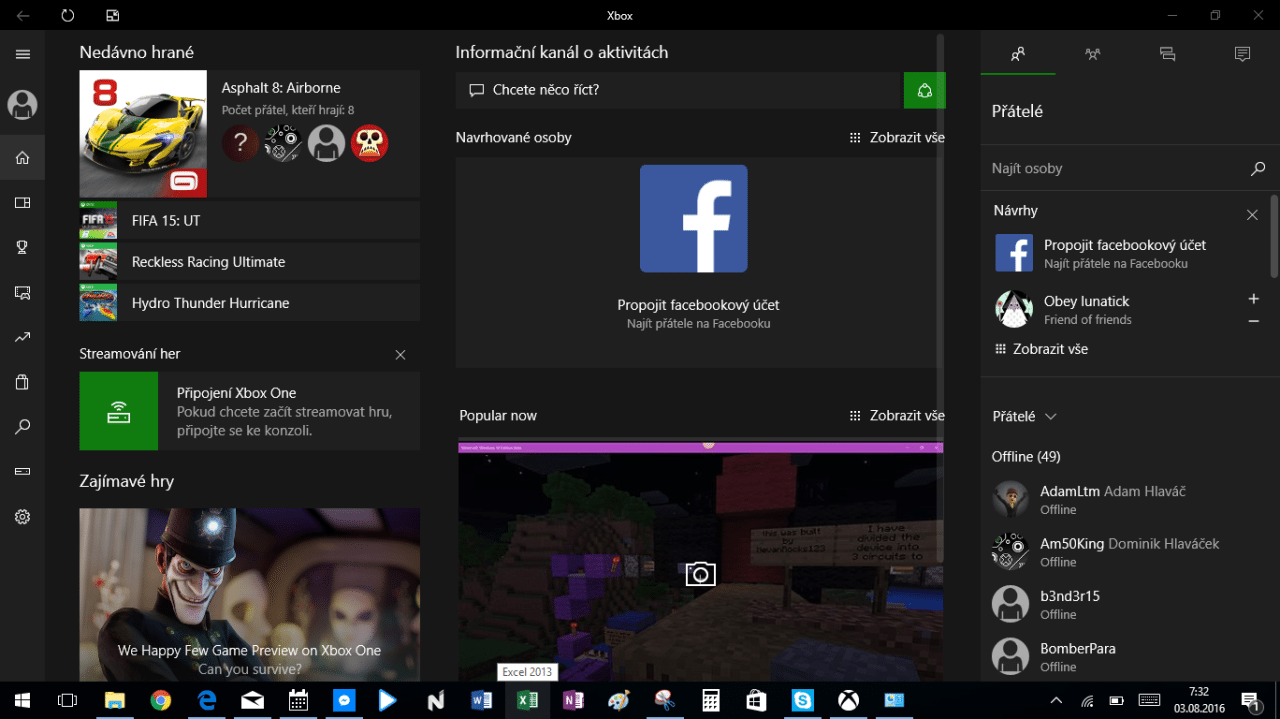Click the 'Offline (49)' group header

pyautogui.click(x=1026, y=457)
